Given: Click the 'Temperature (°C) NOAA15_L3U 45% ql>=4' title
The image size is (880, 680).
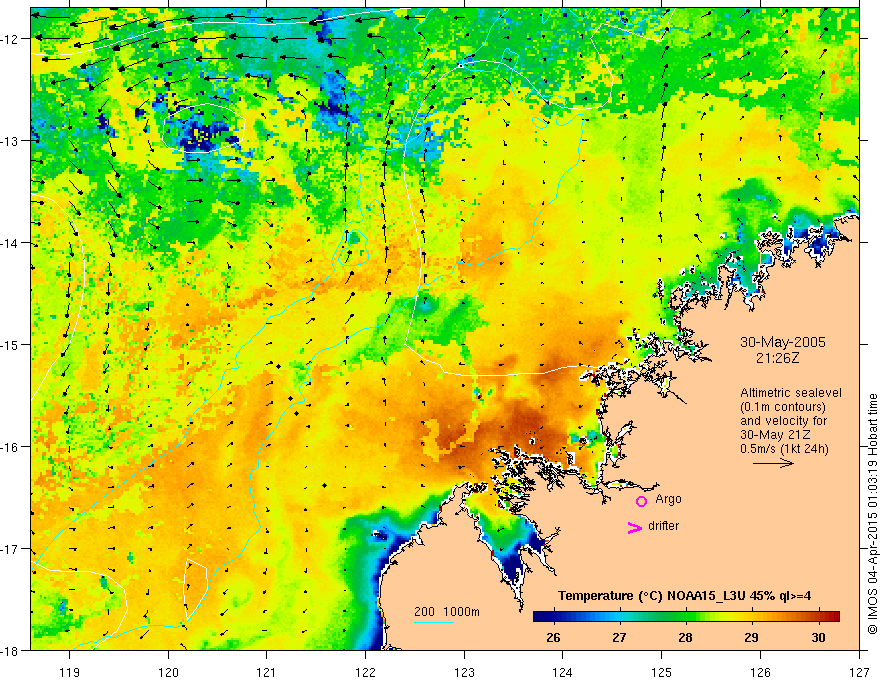Looking at the screenshot, I should pyautogui.click(x=684, y=596).
